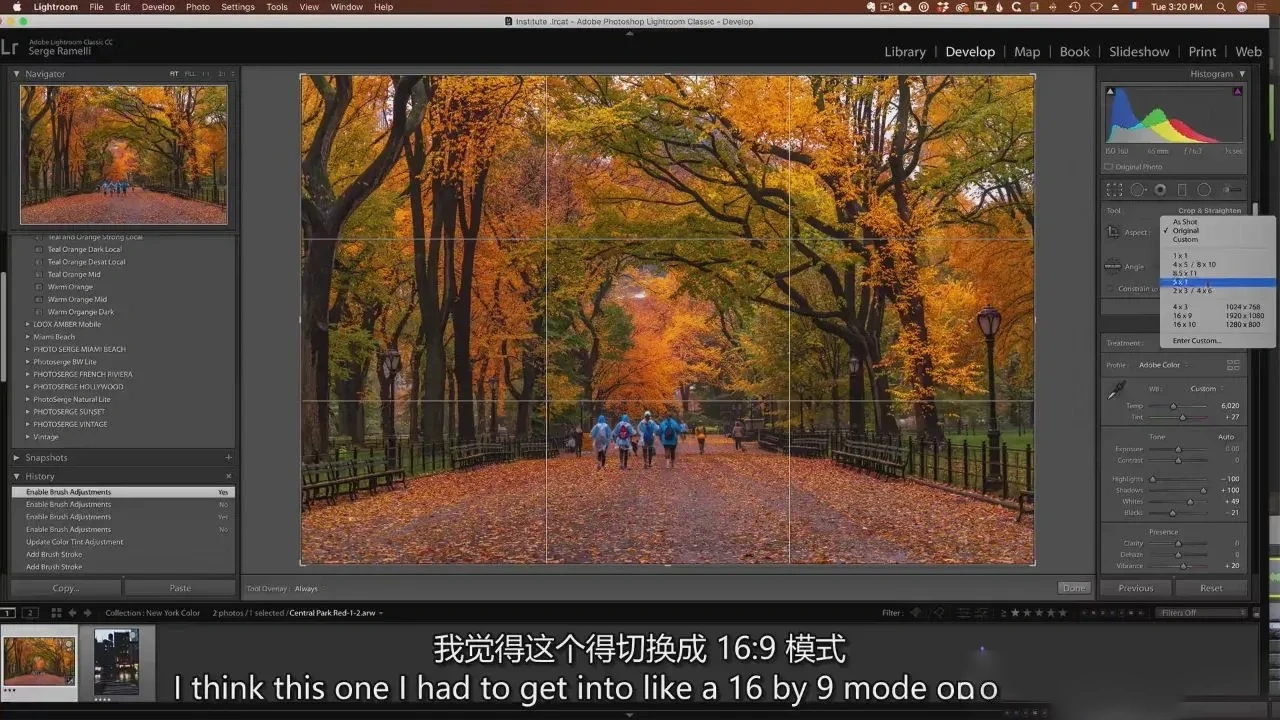
Task: Click the Reset button
Action: click(x=1211, y=588)
